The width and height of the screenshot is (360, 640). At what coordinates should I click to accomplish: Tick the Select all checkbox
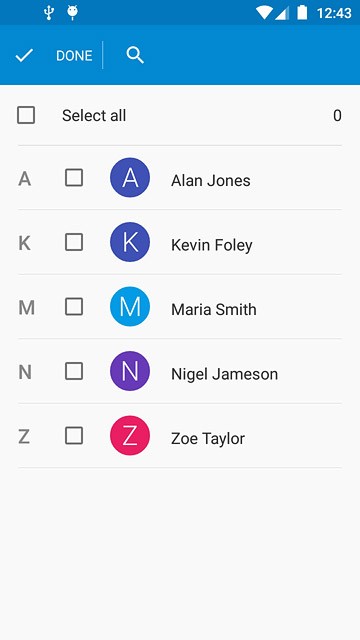click(x=26, y=115)
